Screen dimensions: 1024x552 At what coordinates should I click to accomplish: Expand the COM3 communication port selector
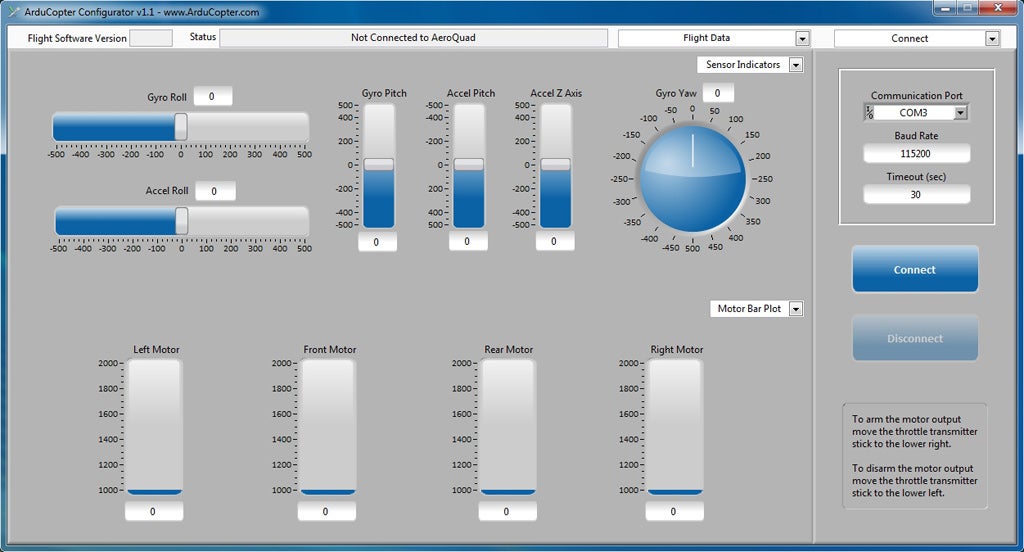[x=960, y=113]
